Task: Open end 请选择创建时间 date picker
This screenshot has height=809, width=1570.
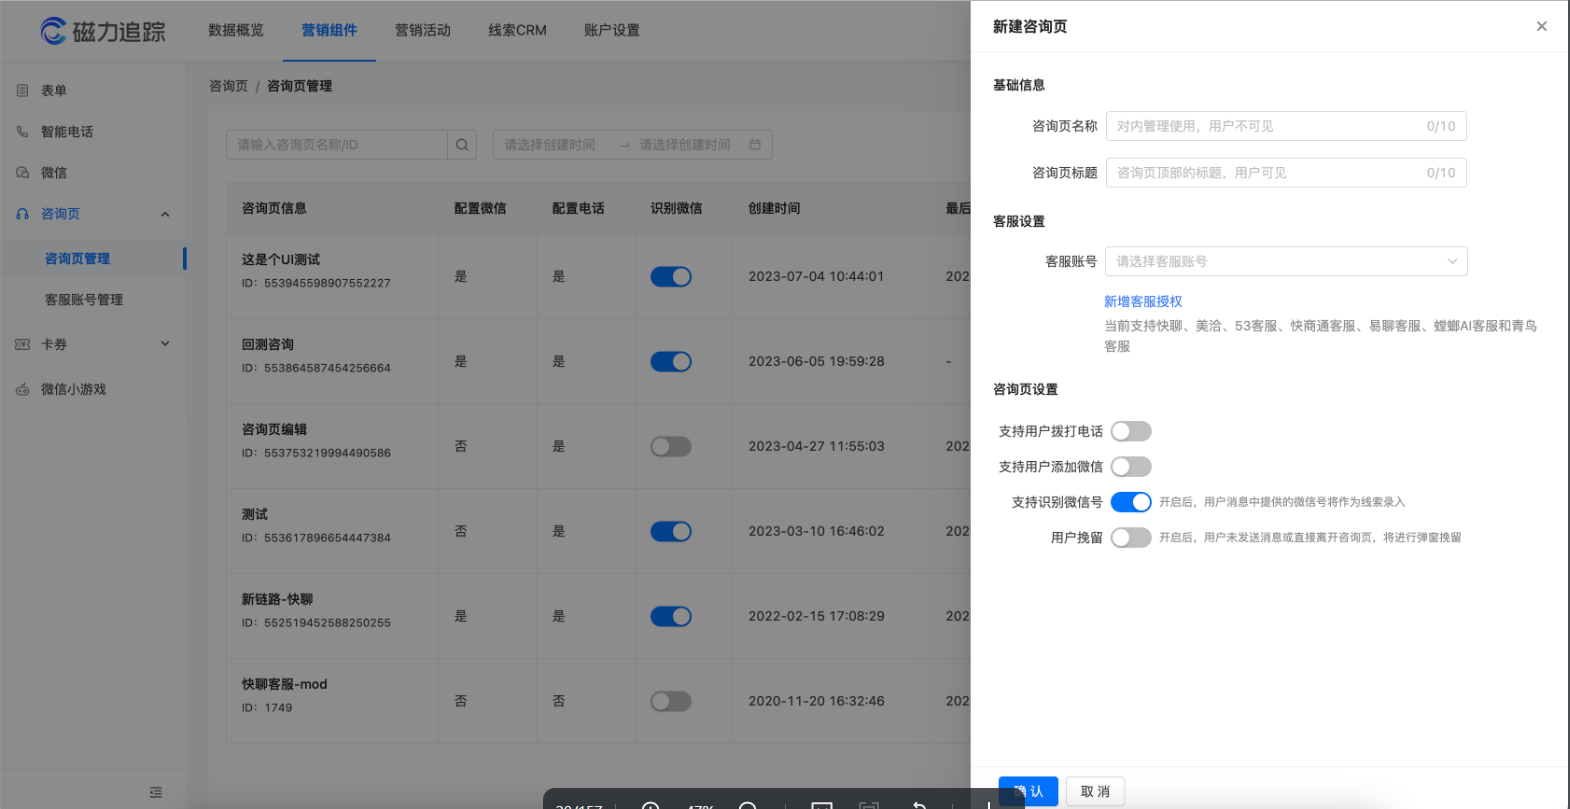Action: [685, 145]
